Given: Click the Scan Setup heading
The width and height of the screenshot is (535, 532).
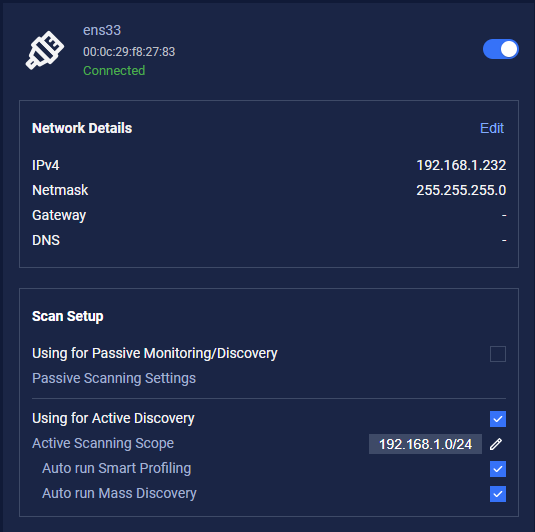Looking at the screenshot, I should pyautogui.click(x=68, y=316).
